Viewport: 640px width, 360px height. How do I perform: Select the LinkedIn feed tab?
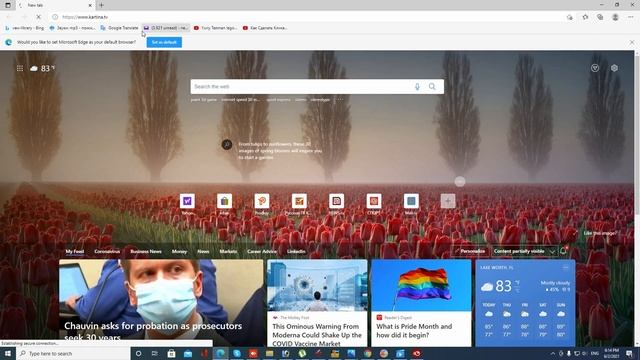pyautogui.click(x=296, y=251)
